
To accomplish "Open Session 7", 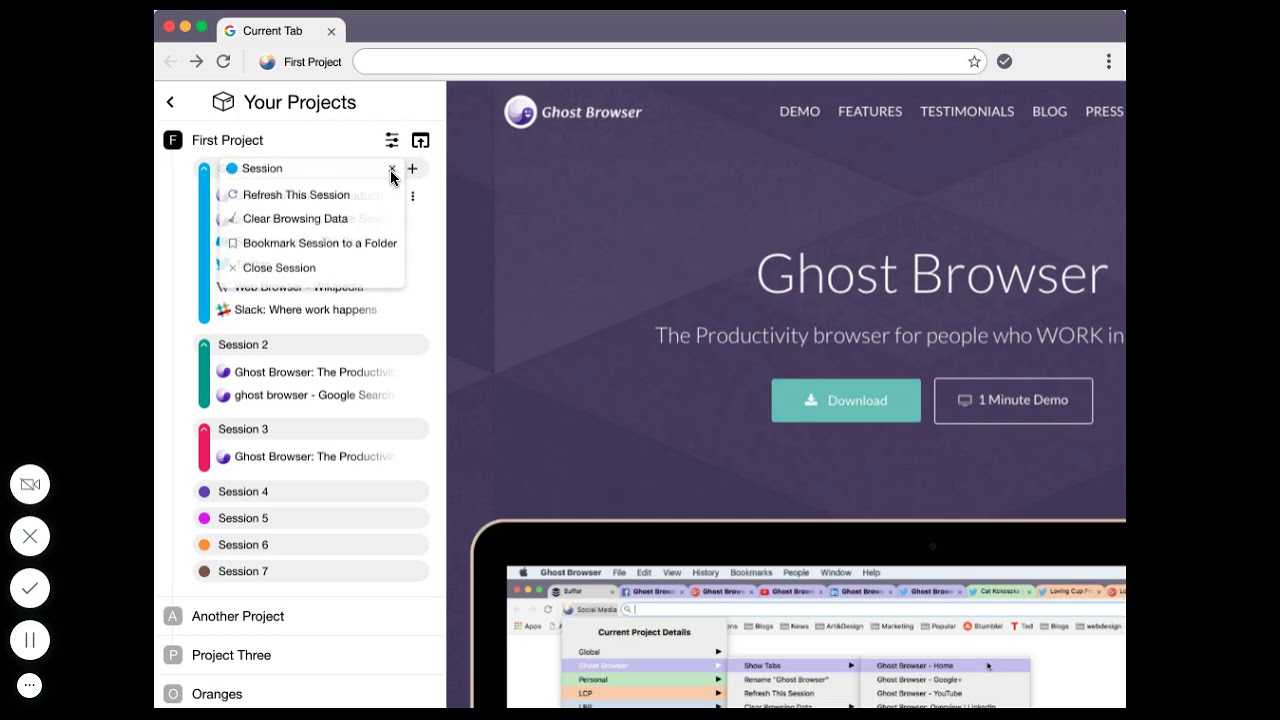I will [311, 572].
